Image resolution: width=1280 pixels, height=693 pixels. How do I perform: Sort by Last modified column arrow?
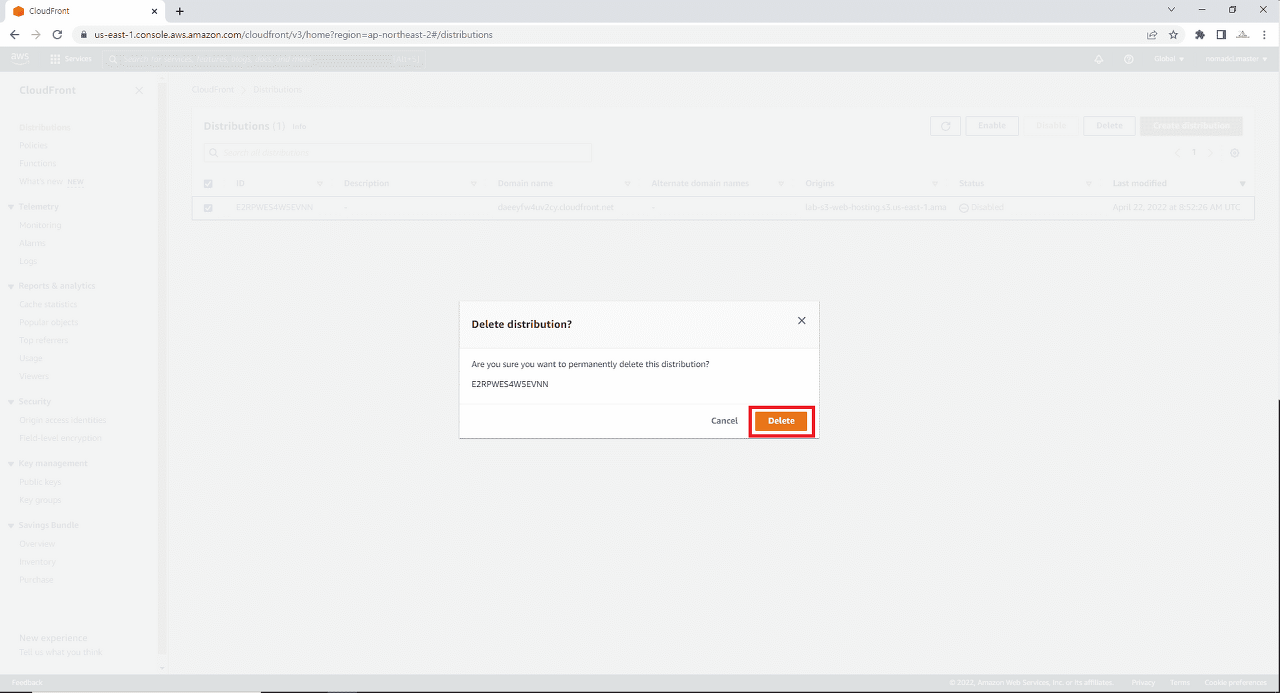1243,184
